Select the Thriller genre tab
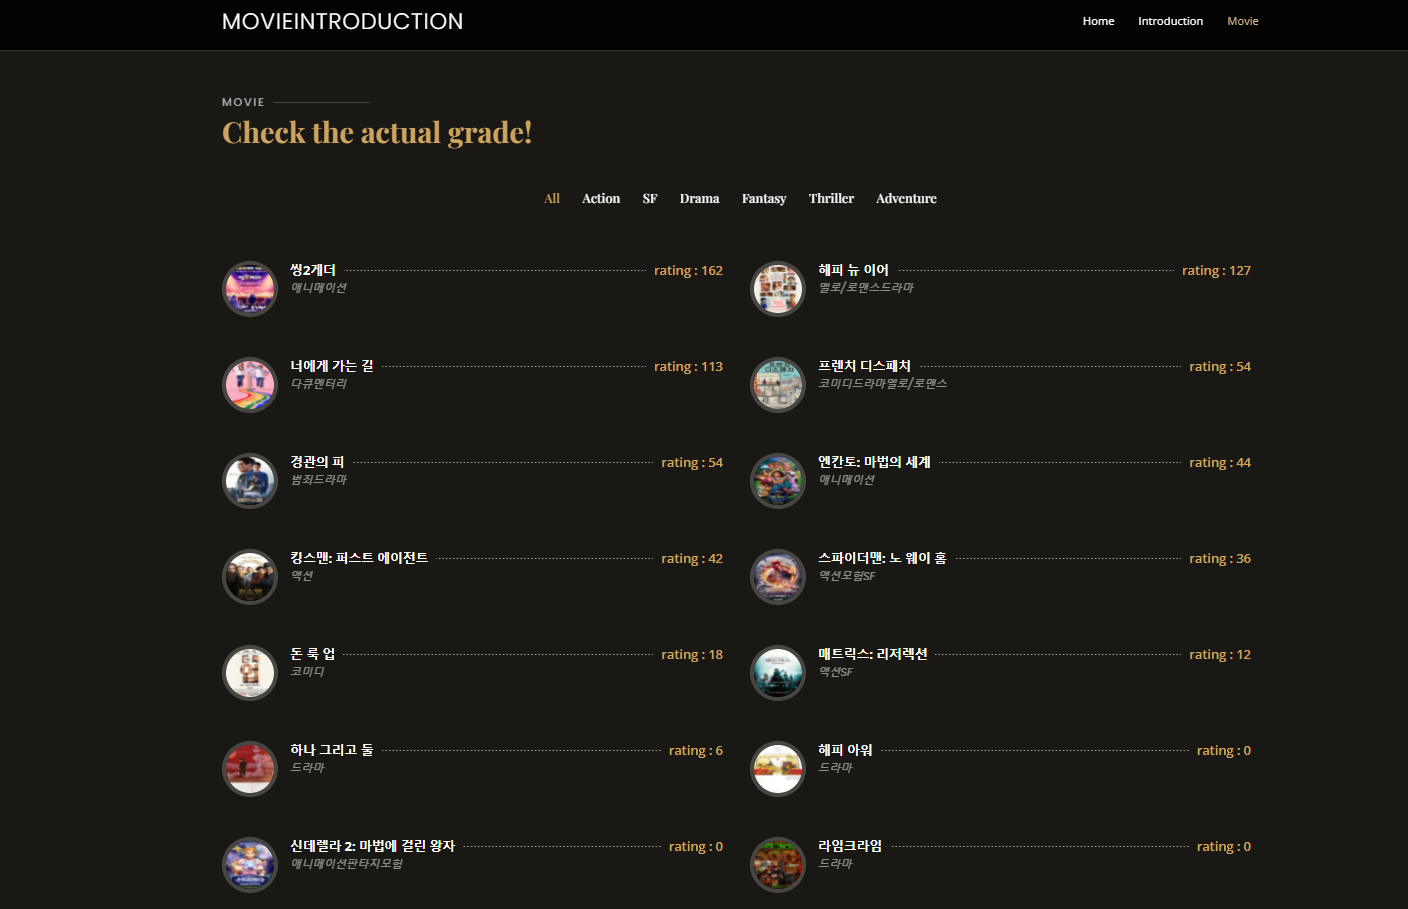The height and width of the screenshot is (909, 1408). pos(831,198)
